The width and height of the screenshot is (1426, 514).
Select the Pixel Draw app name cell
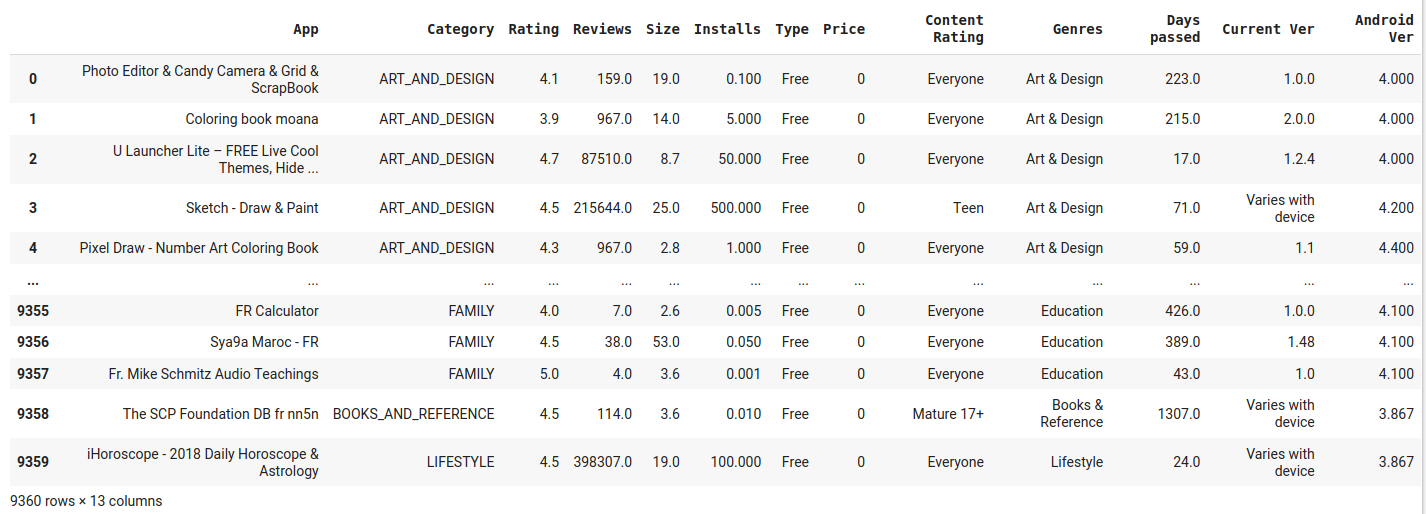click(x=199, y=248)
